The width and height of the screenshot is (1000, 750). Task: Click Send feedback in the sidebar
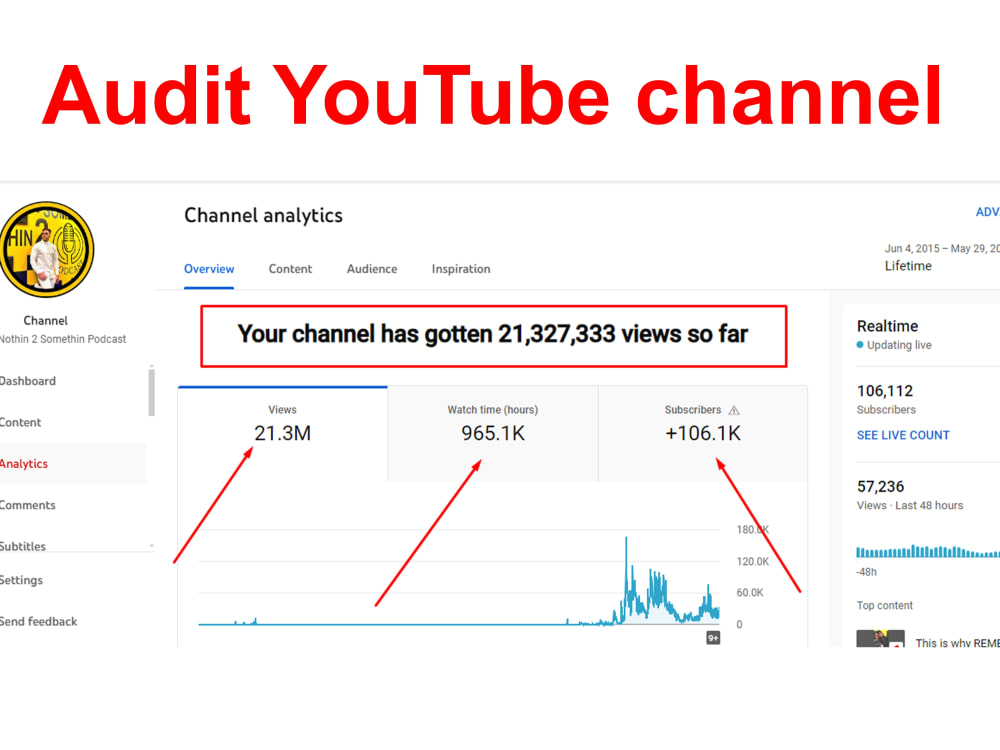39,621
